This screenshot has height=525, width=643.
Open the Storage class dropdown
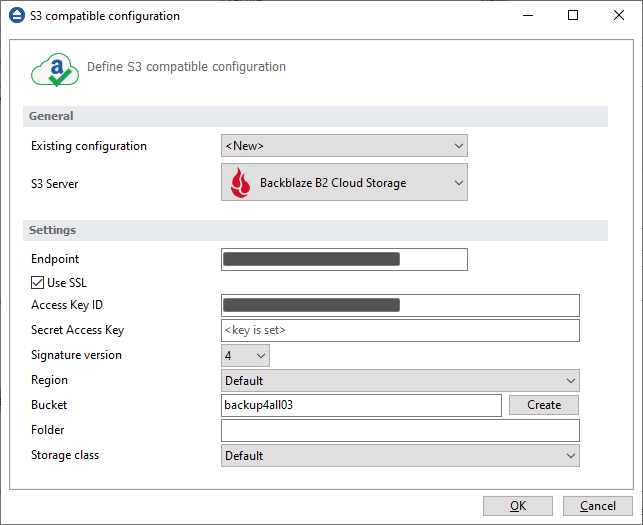[x=400, y=455]
